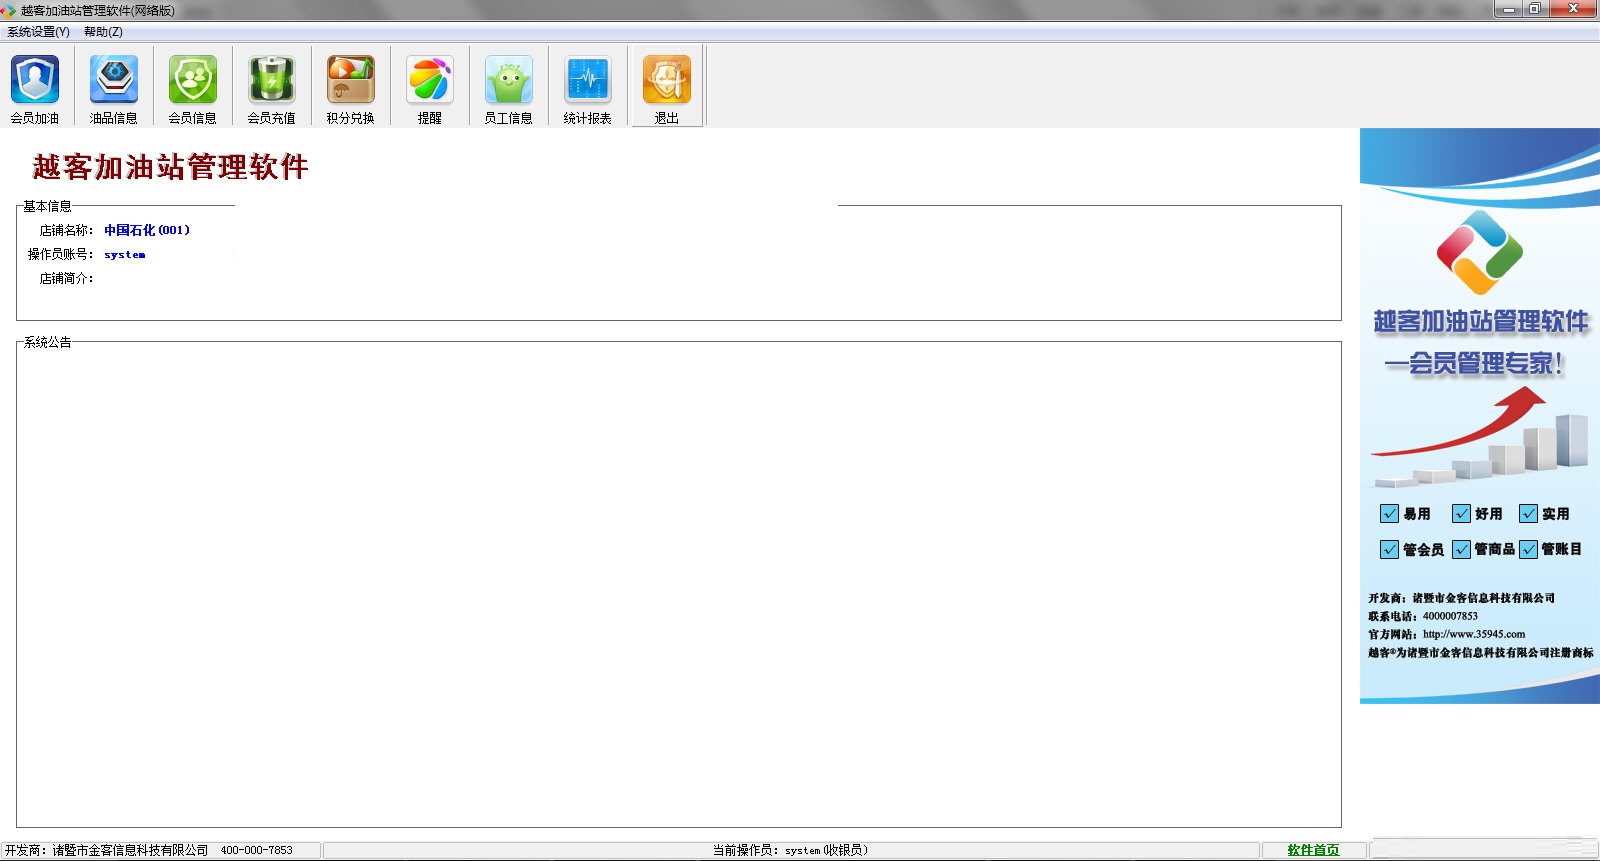Open the 帮助(Z) menu
1600x861 pixels.
tap(103, 32)
